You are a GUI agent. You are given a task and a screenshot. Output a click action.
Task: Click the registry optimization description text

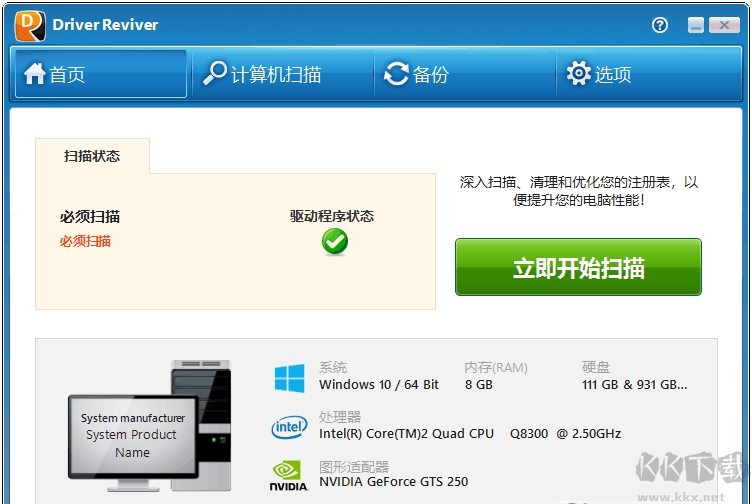click(579, 191)
